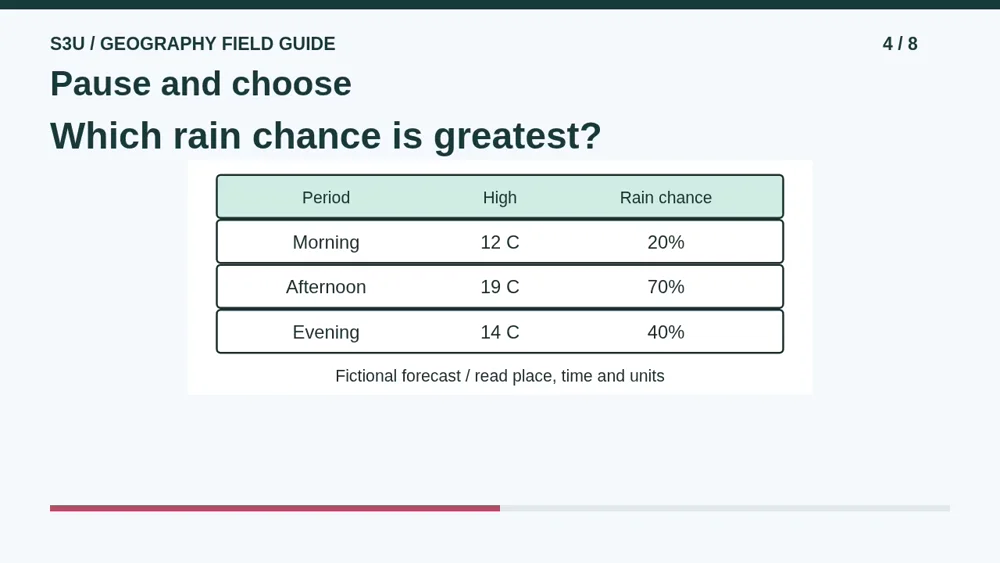Click the 14 C temperature cell
Screen dimensions: 1000x563
click(x=500, y=332)
